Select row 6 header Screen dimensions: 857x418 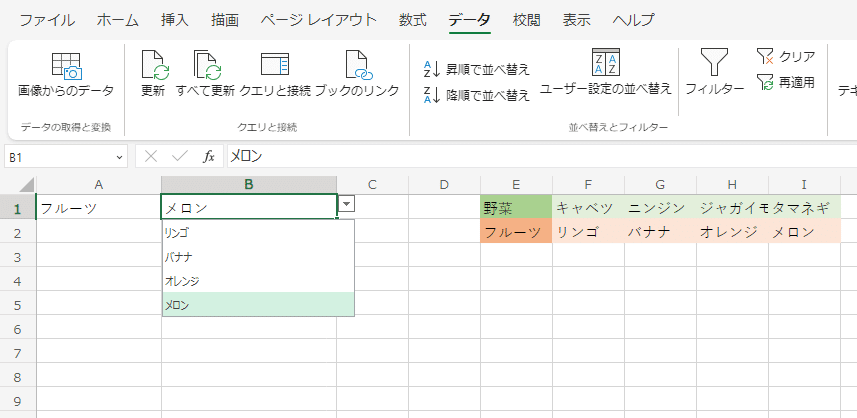18,329
